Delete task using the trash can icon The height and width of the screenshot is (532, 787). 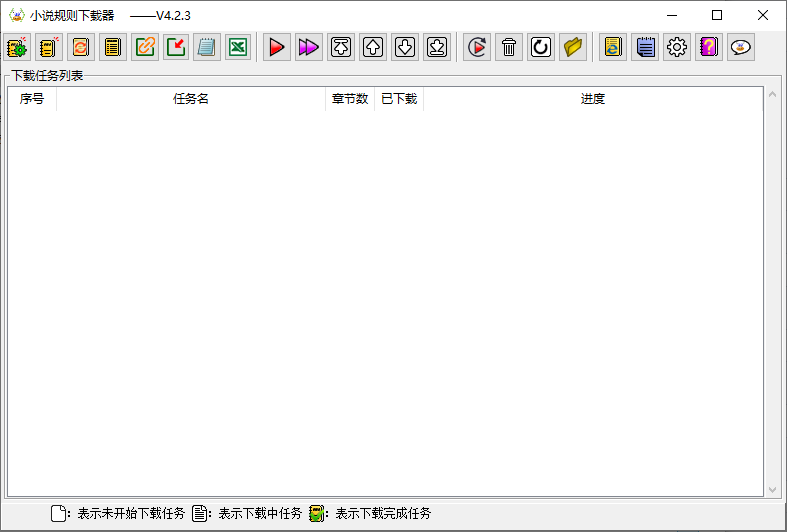(x=509, y=47)
